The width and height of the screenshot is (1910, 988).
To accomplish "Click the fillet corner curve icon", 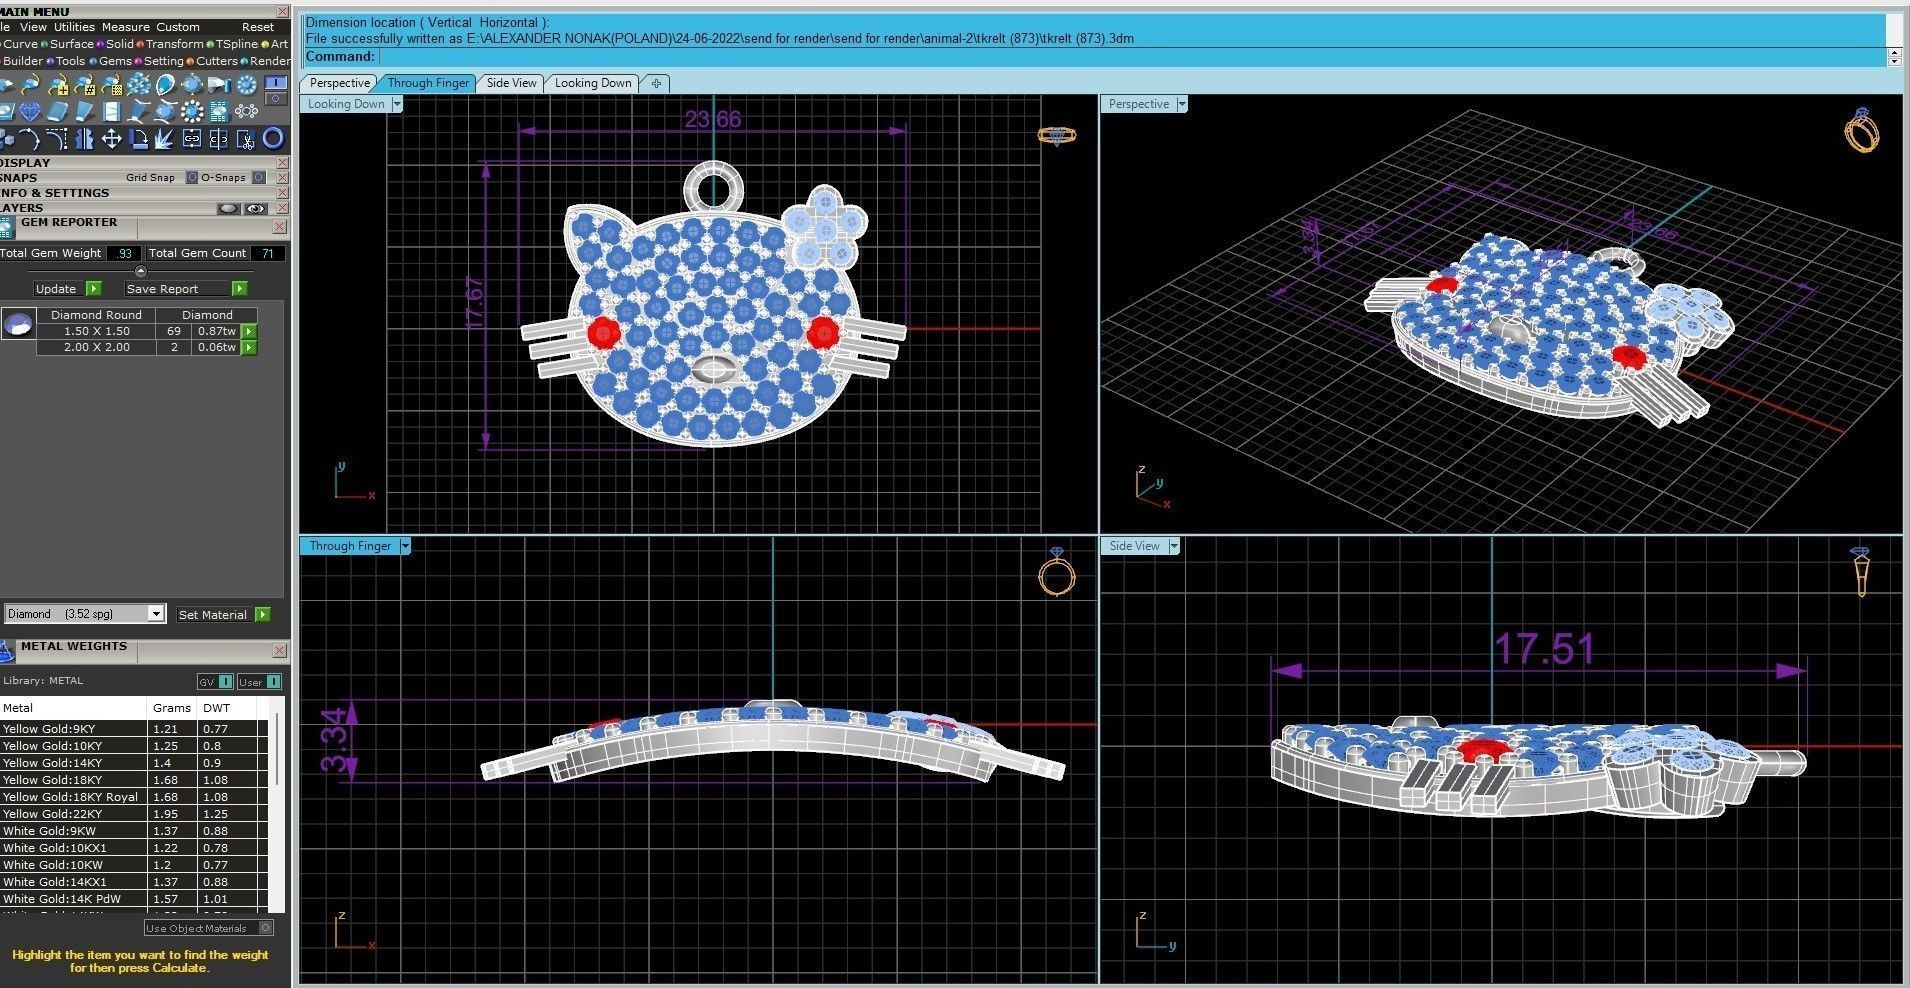I will click(57, 139).
